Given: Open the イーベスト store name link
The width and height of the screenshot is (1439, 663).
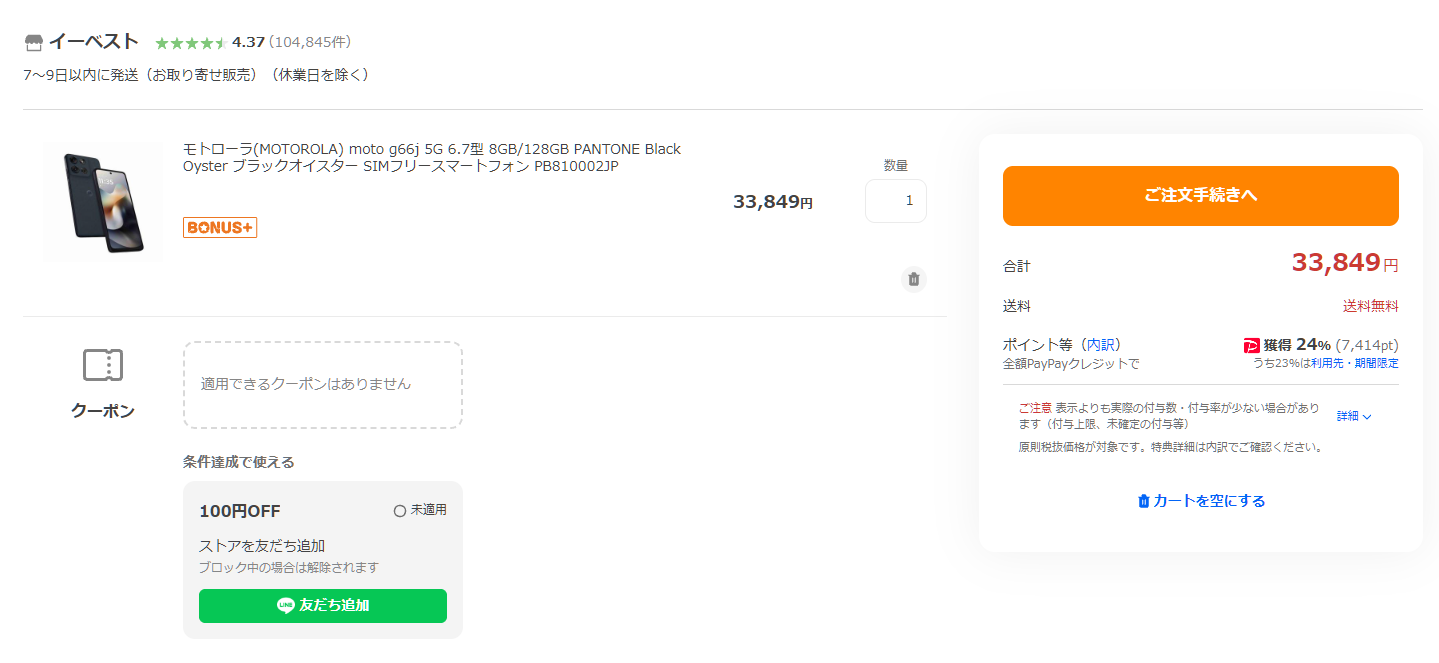Looking at the screenshot, I should (x=93, y=42).
